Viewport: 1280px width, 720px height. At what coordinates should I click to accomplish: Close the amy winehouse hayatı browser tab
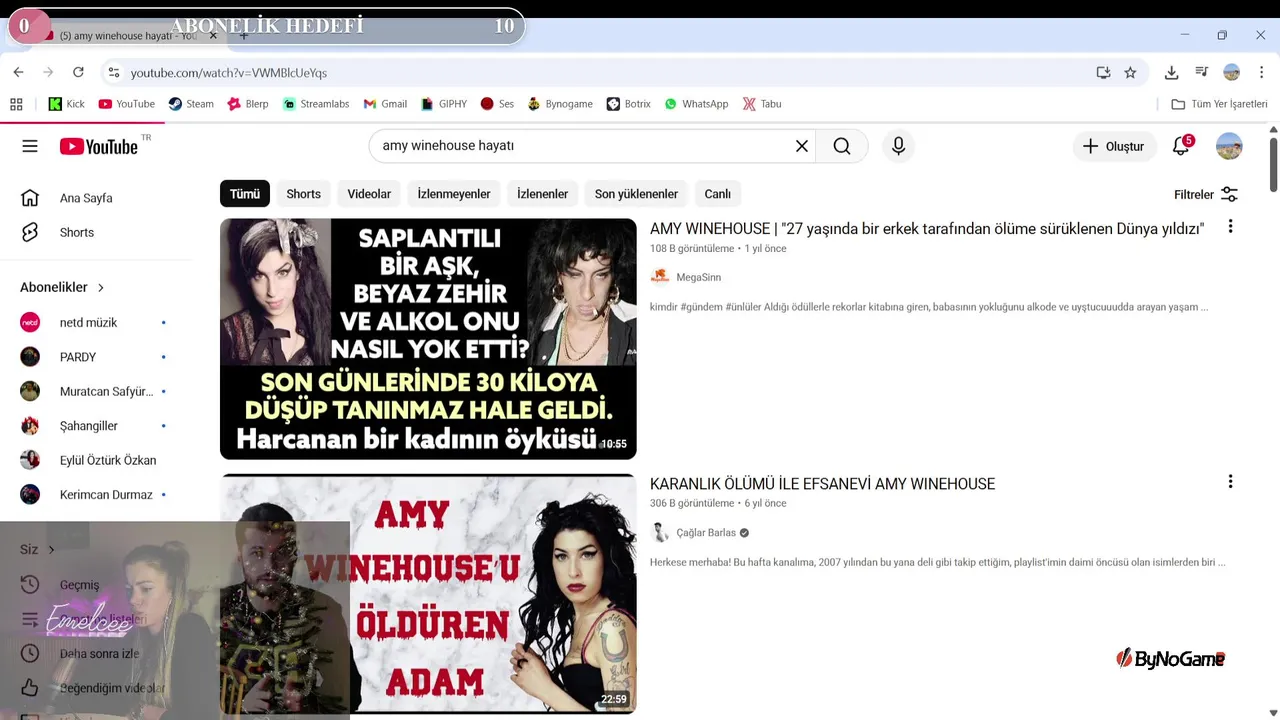(x=213, y=35)
